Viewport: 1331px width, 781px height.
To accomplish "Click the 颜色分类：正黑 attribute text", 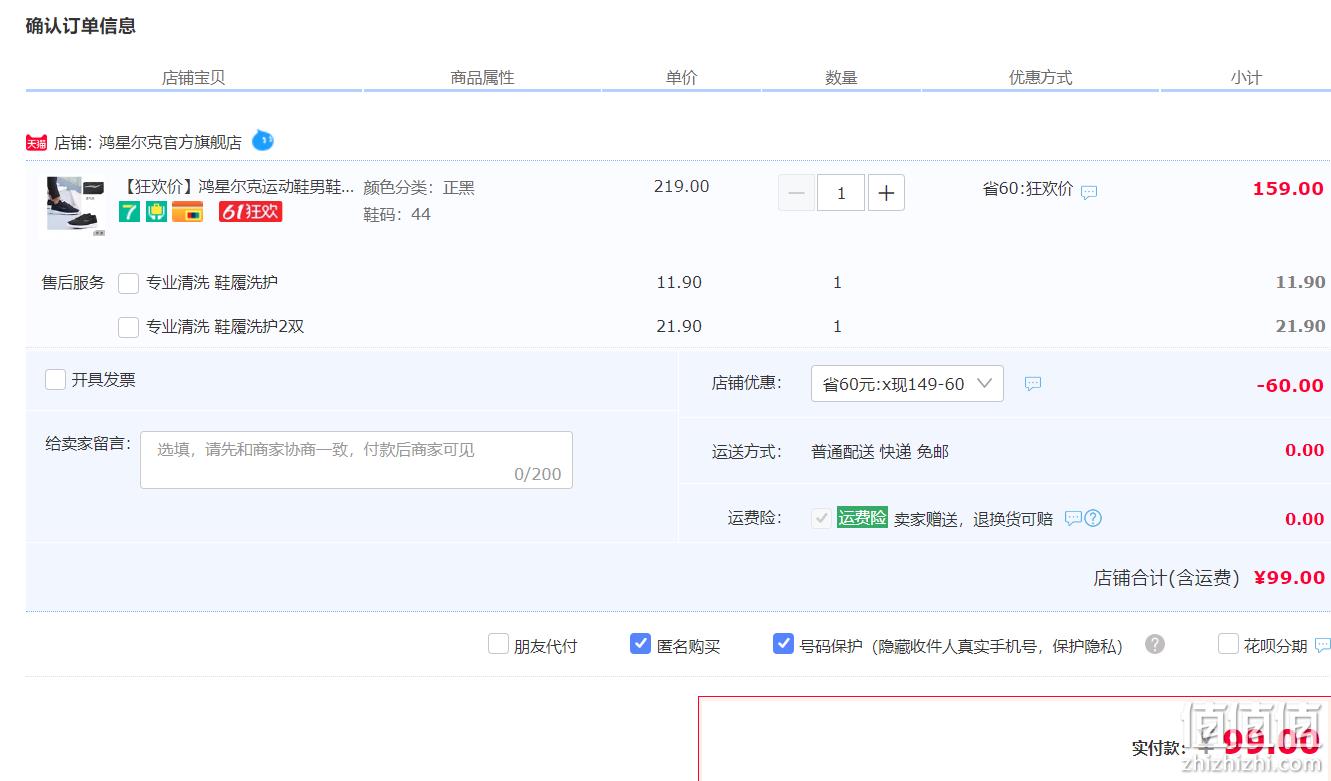I will [419, 188].
